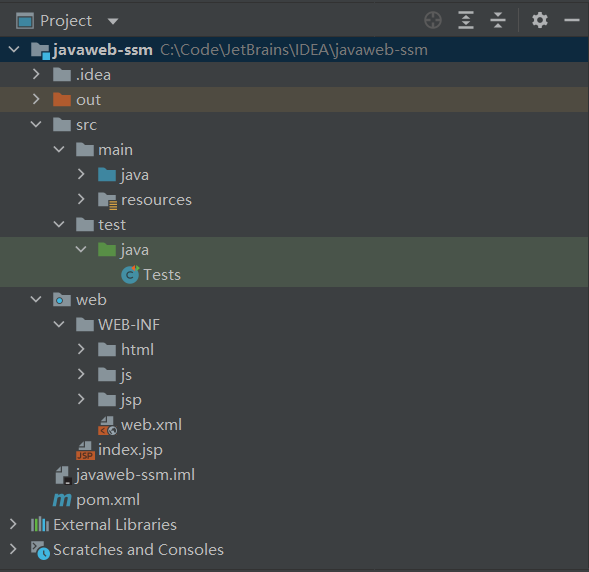Image resolution: width=589 pixels, height=572 pixels.
Task: Click the main folder icon
Action: click(85, 149)
